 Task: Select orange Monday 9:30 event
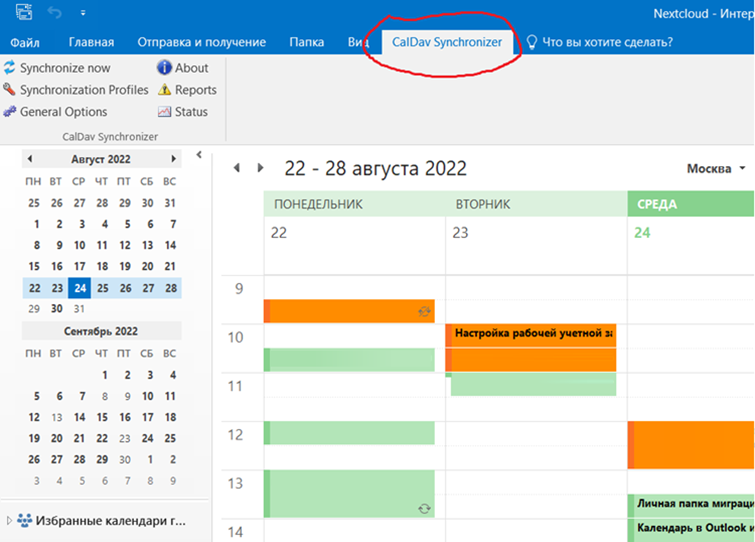click(x=349, y=311)
